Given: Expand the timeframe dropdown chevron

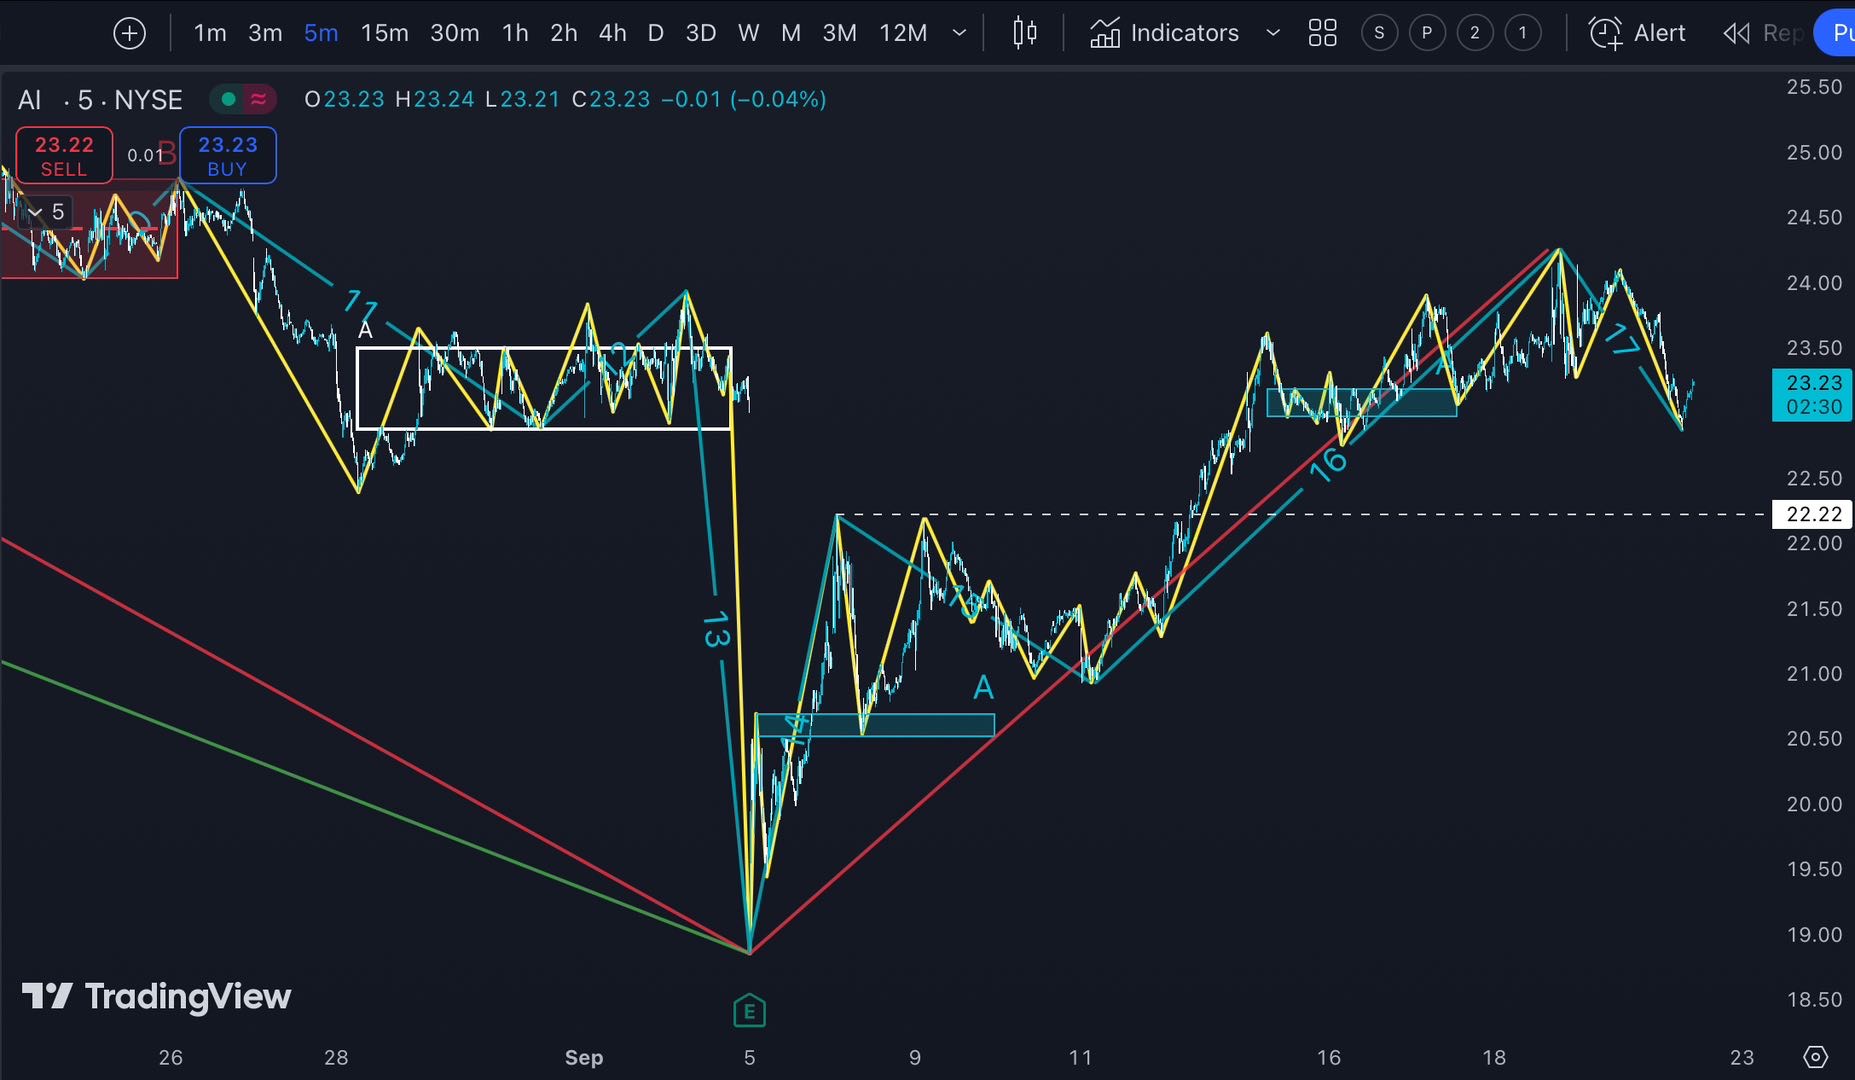Looking at the screenshot, I should tap(959, 33).
